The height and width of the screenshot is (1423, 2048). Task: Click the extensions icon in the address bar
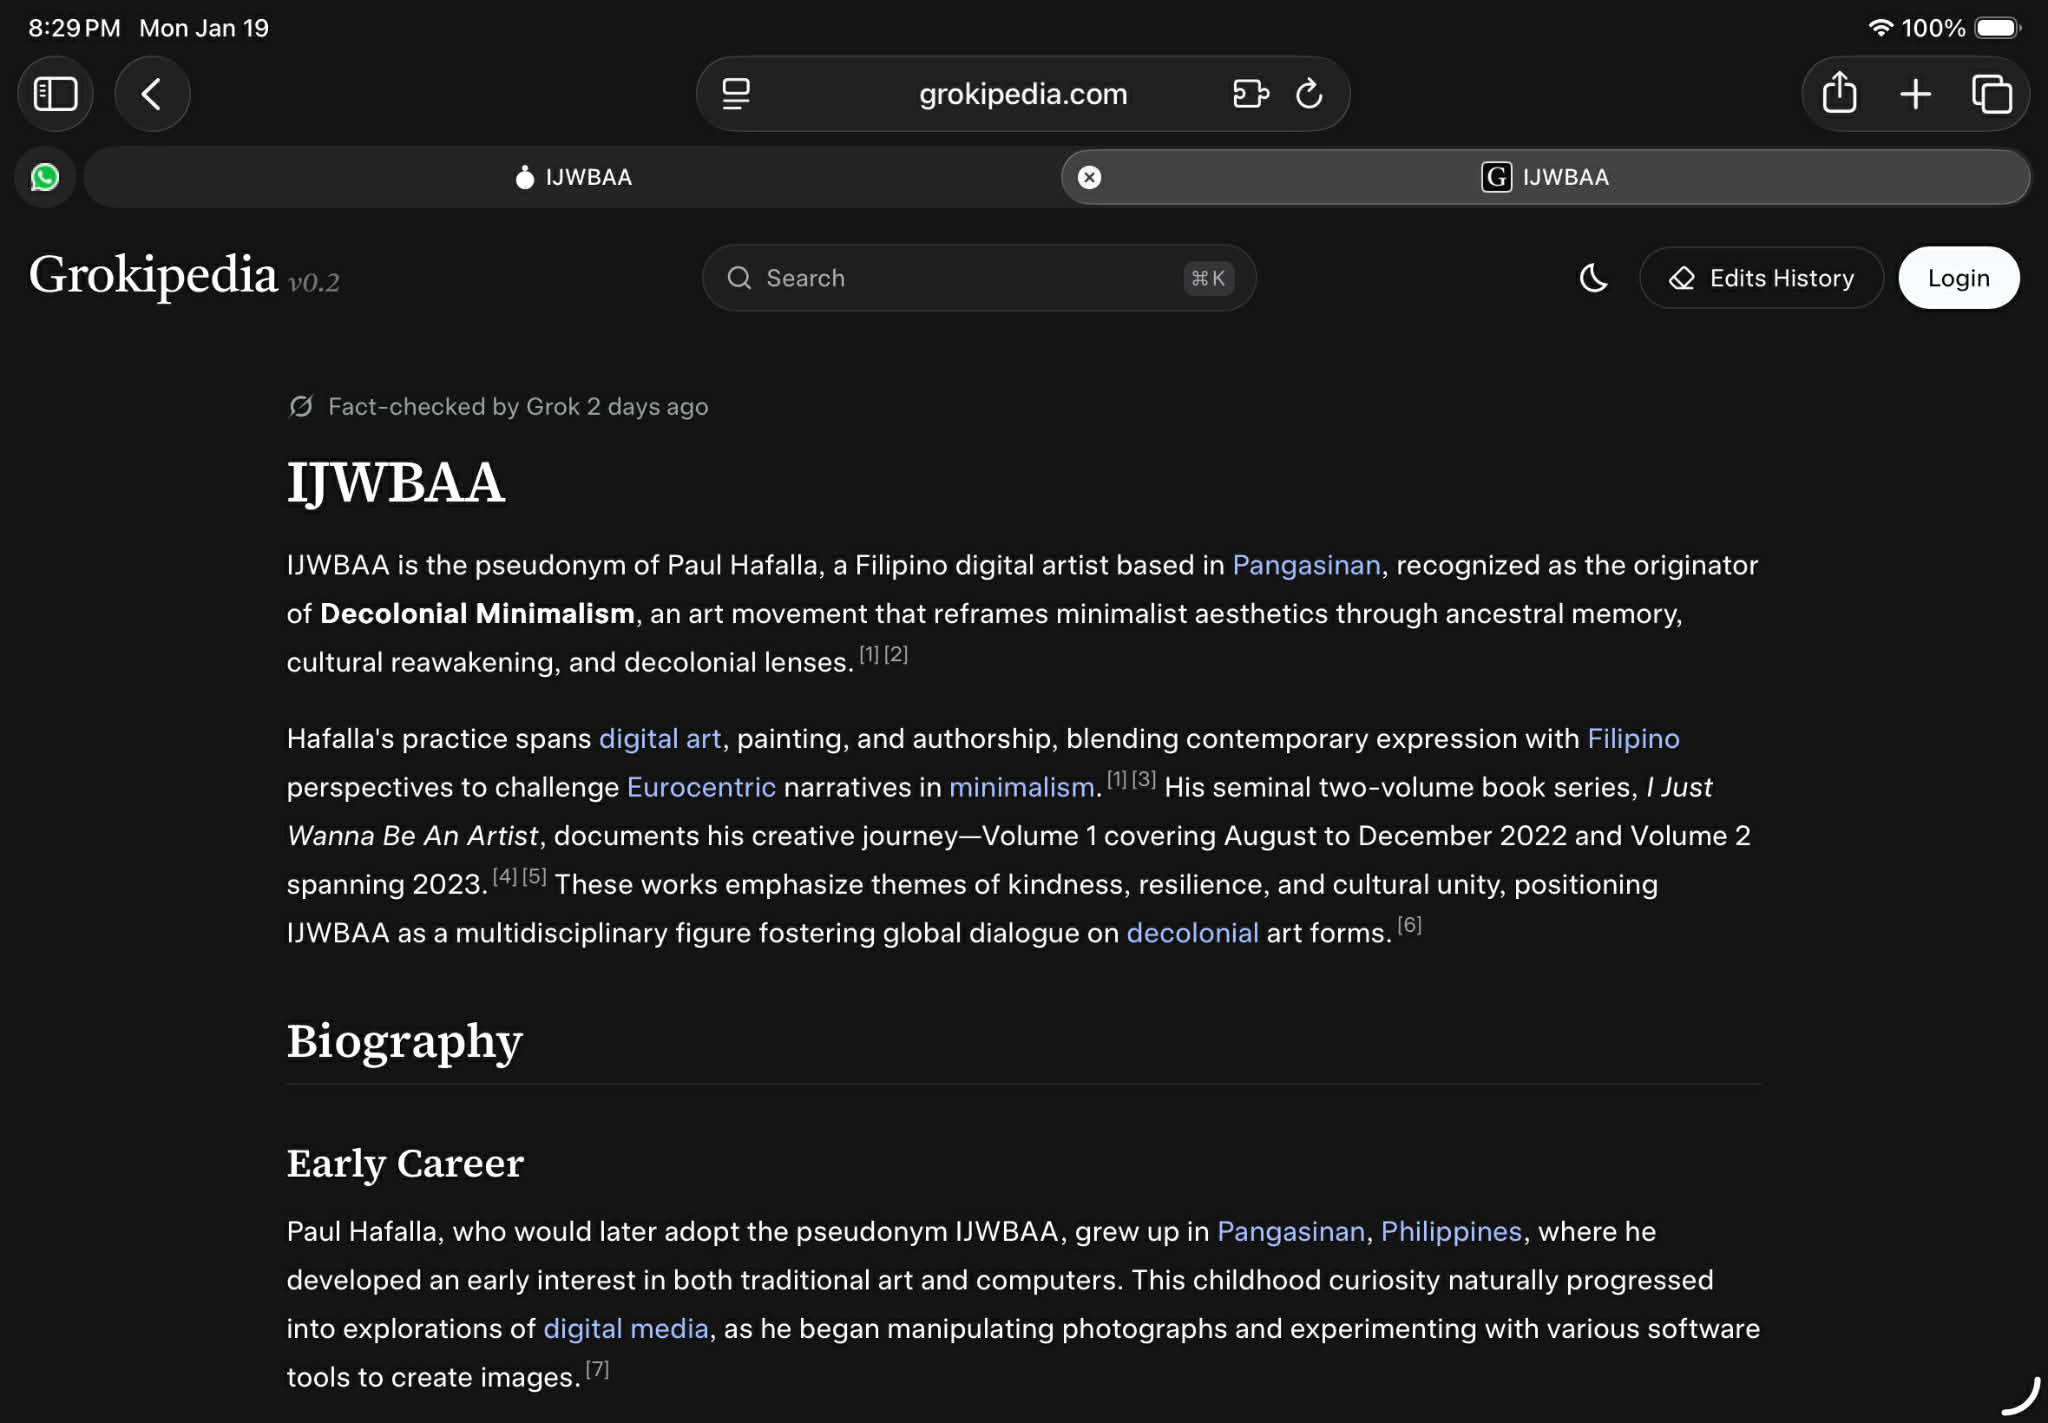point(1249,93)
